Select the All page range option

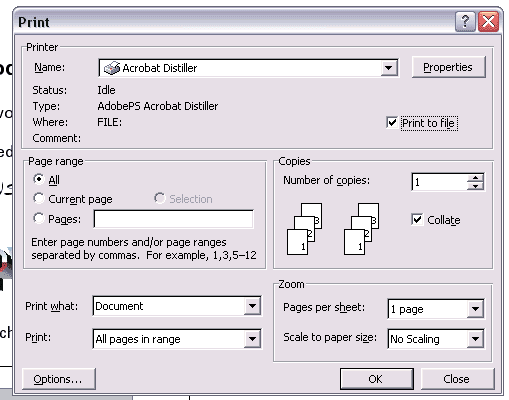pyautogui.click(x=39, y=179)
